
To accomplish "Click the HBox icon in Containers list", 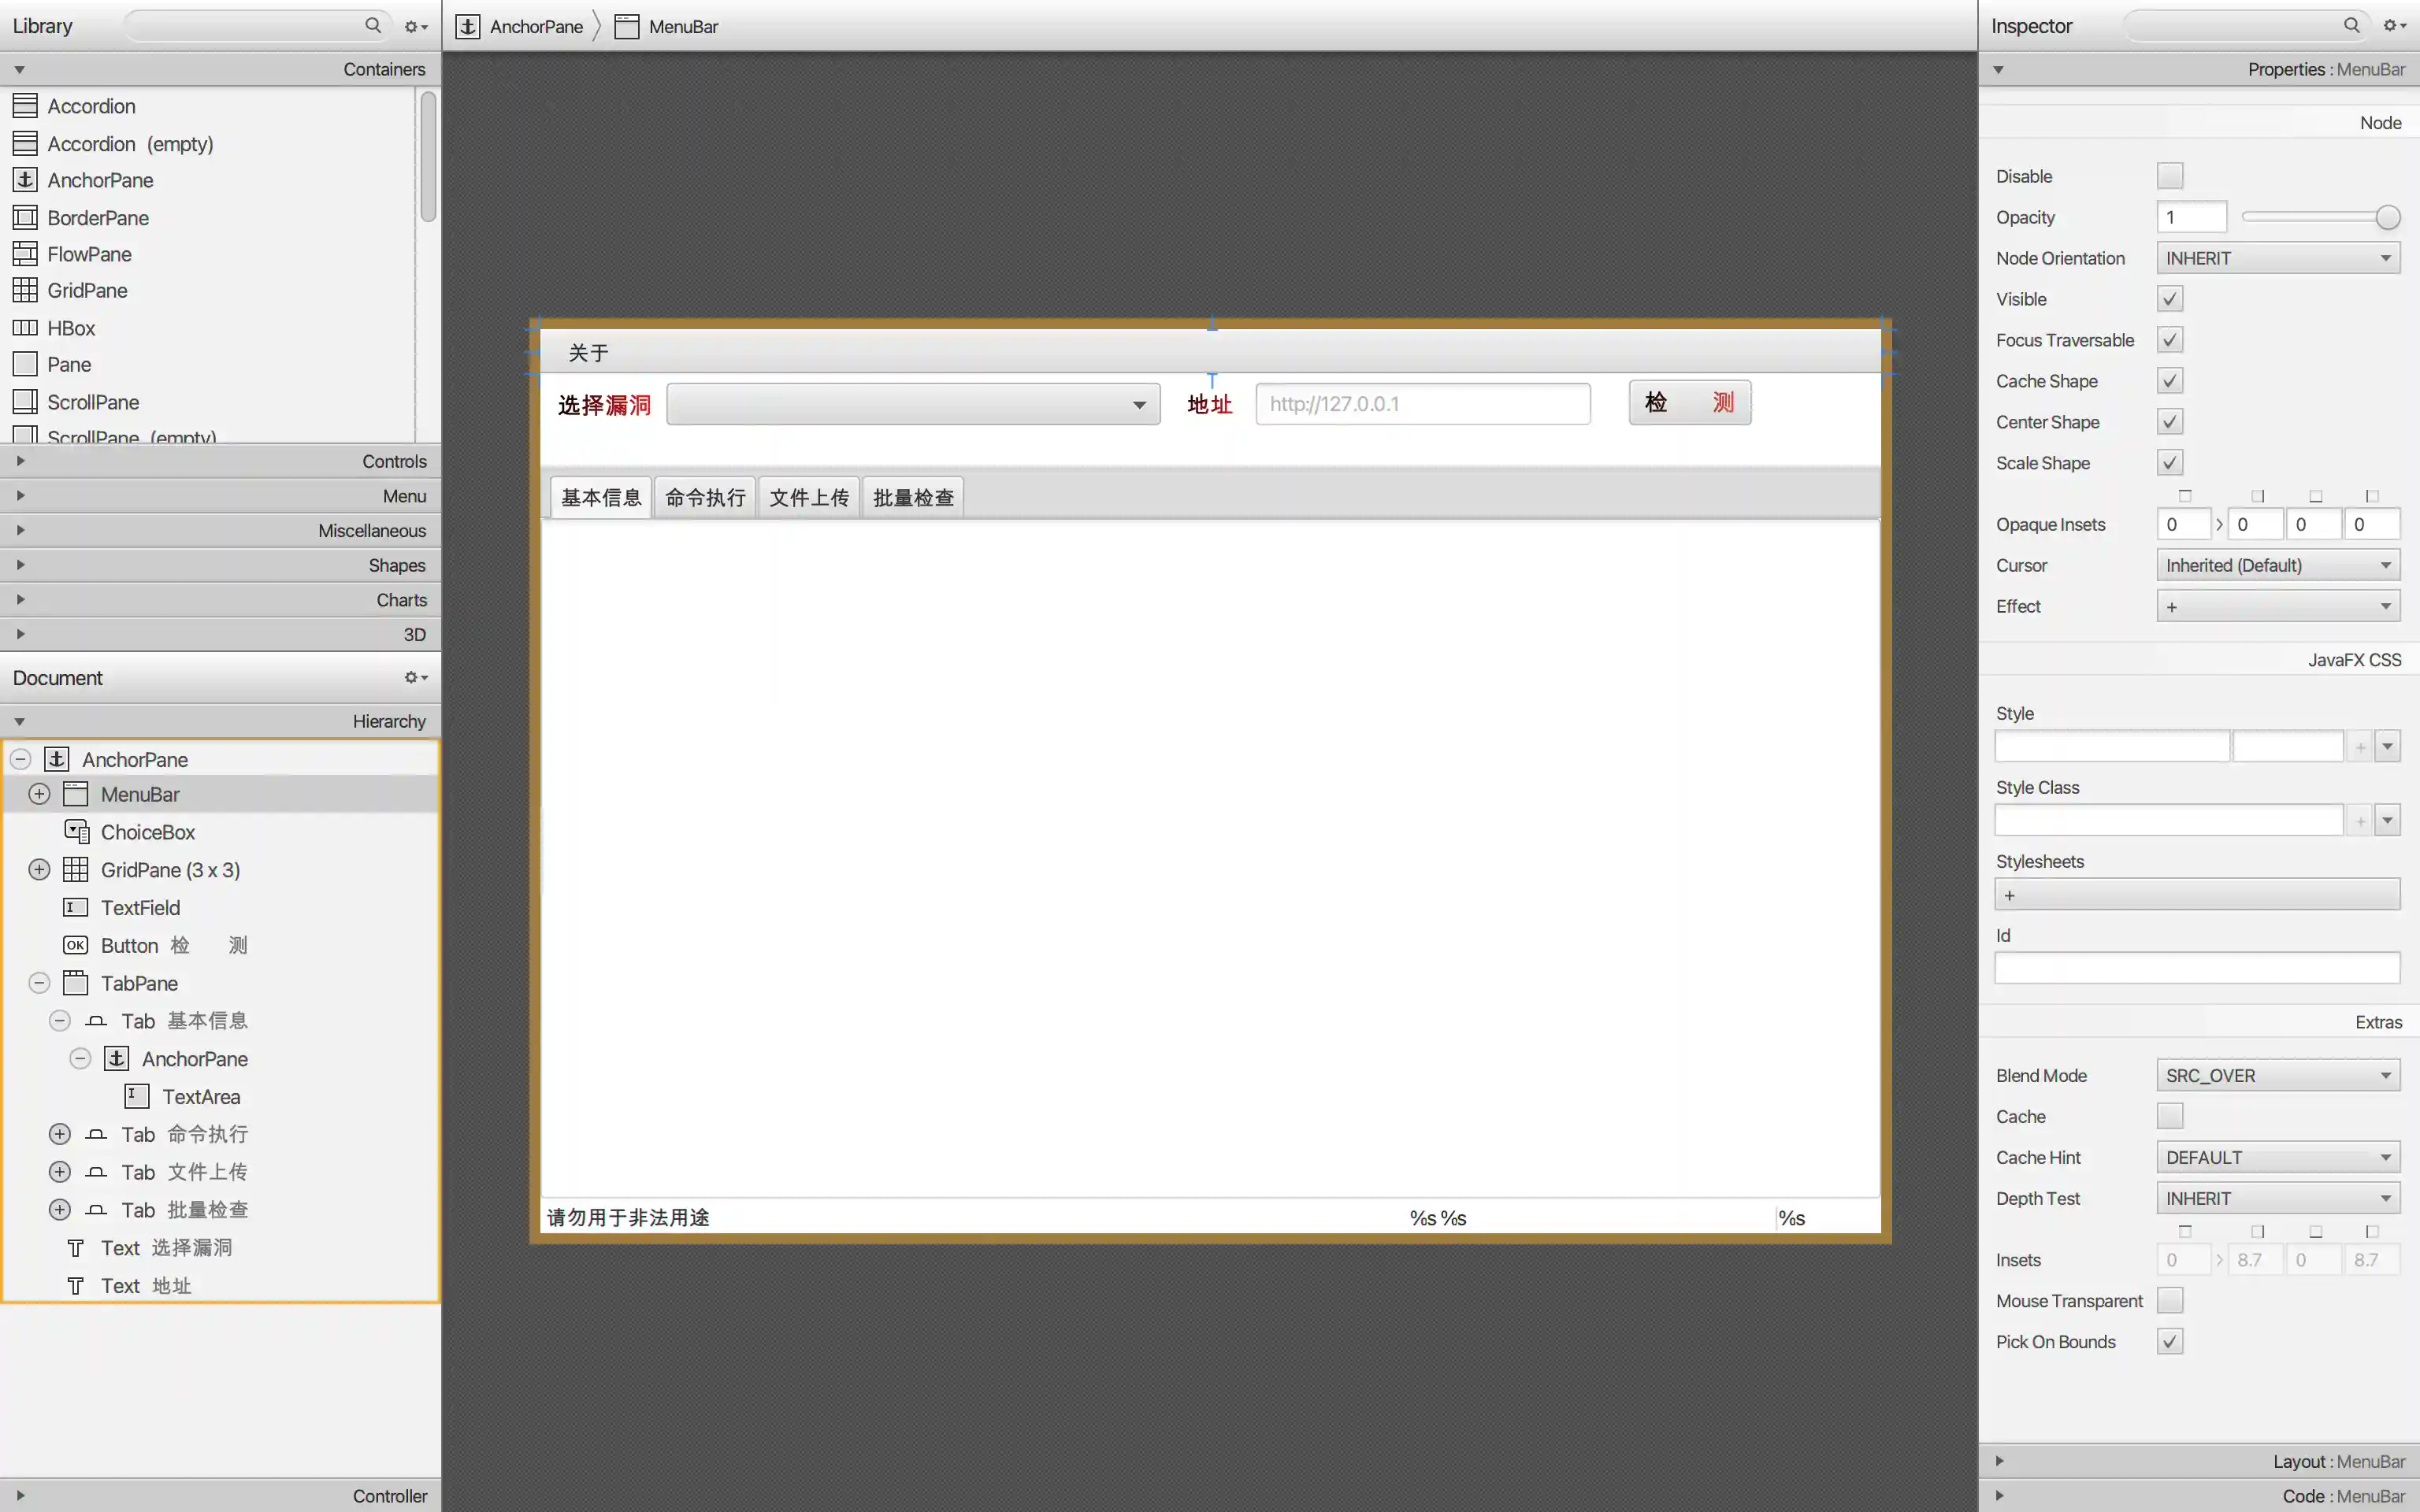I will pyautogui.click(x=25, y=328).
